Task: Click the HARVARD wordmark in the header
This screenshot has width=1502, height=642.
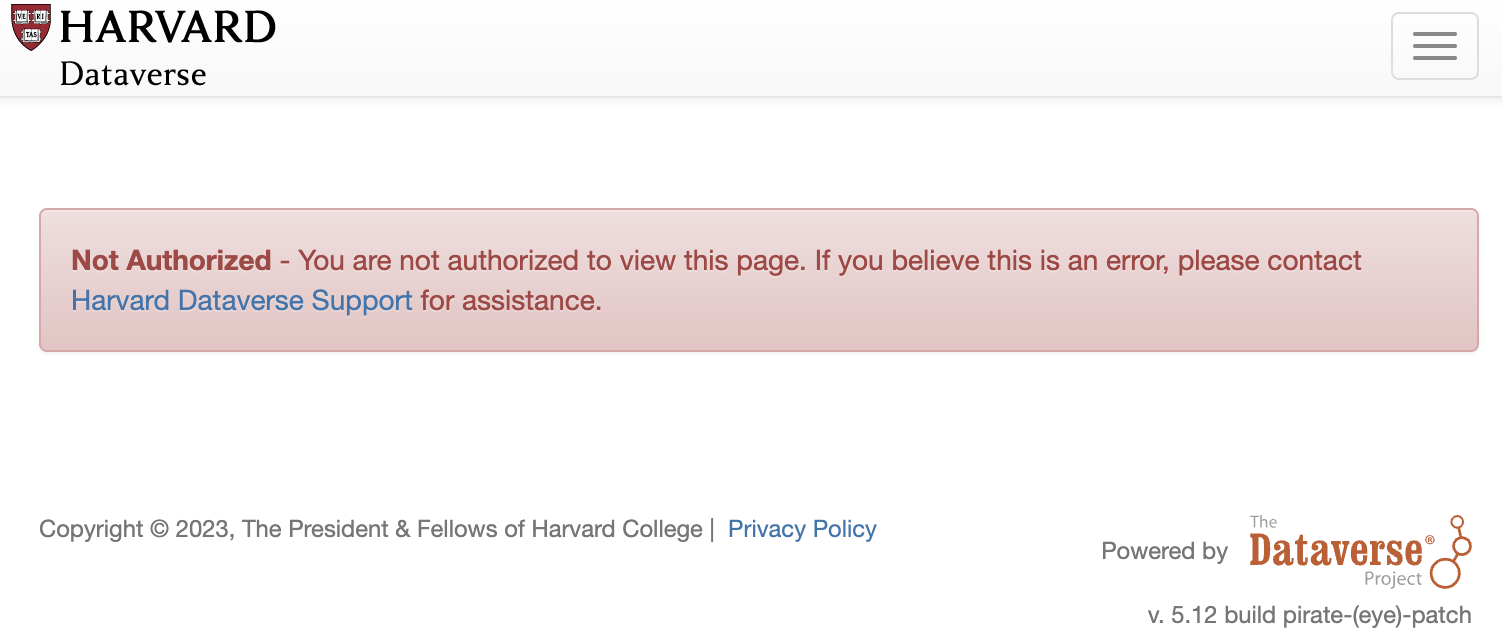Action: pyautogui.click(x=168, y=27)
